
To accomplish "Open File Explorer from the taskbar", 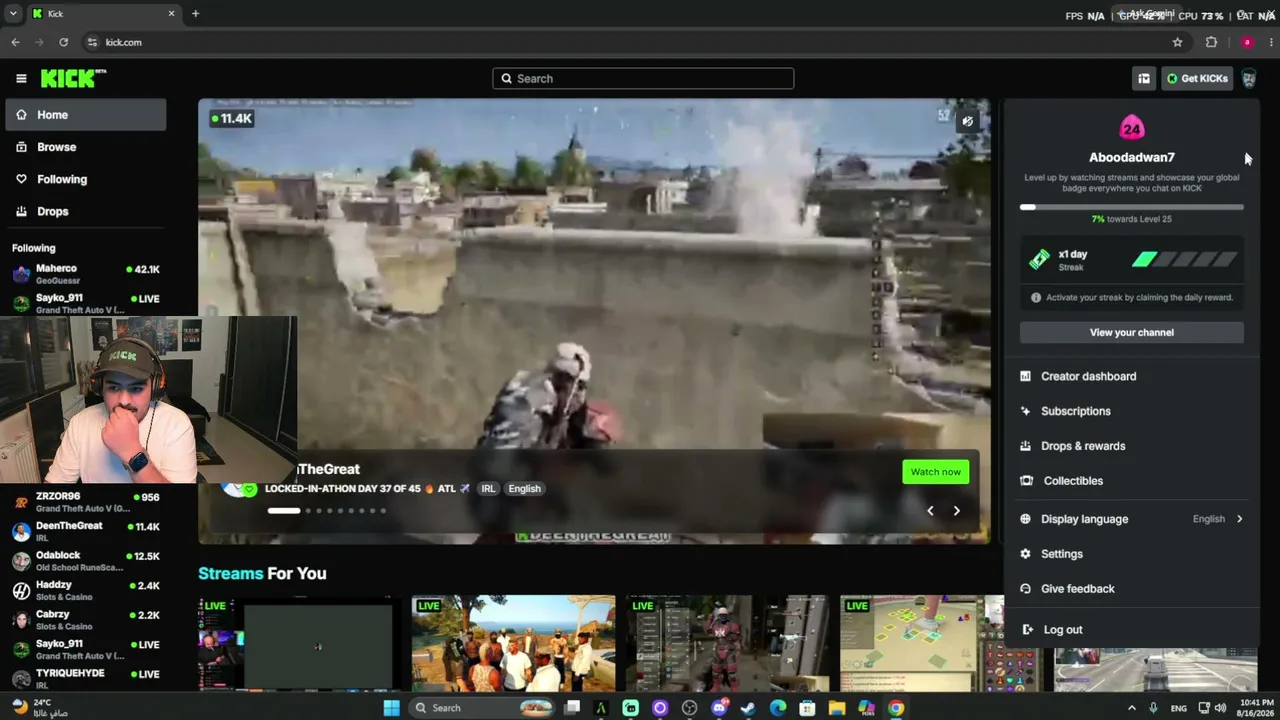I will 836,708.
